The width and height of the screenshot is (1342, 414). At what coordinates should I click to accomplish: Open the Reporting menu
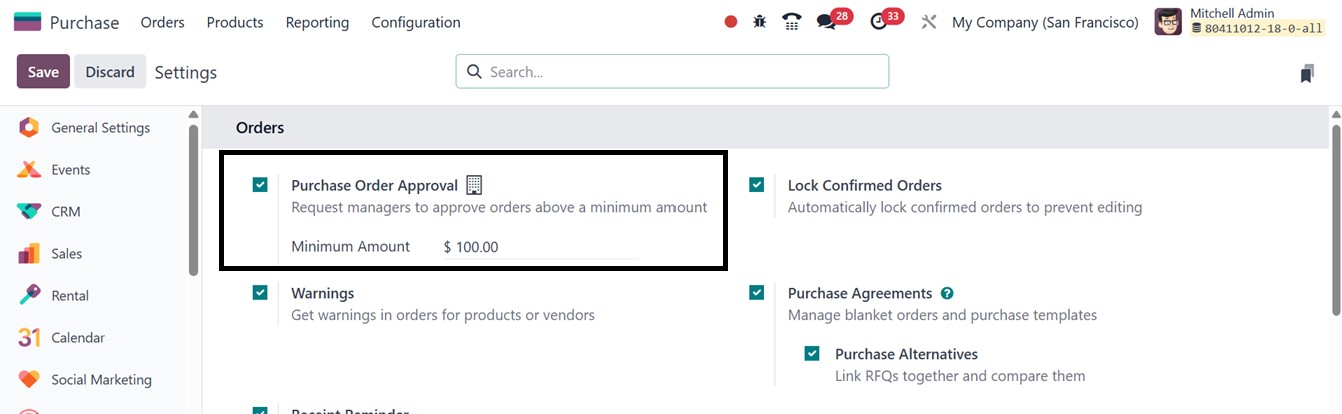point(317,22)
